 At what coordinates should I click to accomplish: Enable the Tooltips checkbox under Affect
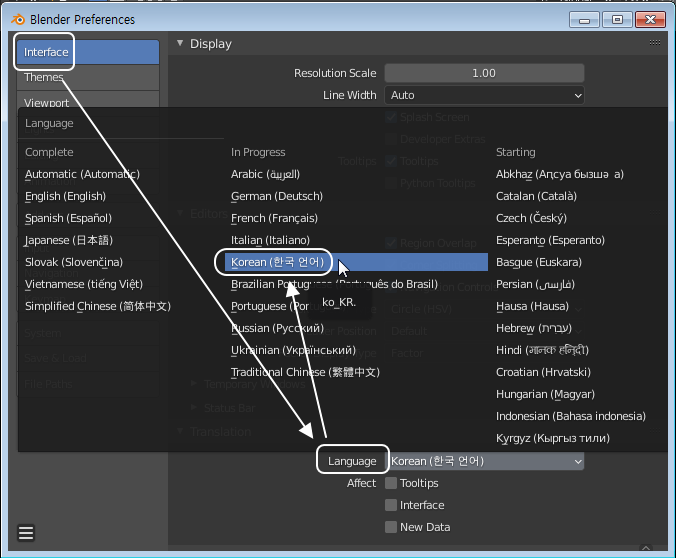tap(391, 483)
